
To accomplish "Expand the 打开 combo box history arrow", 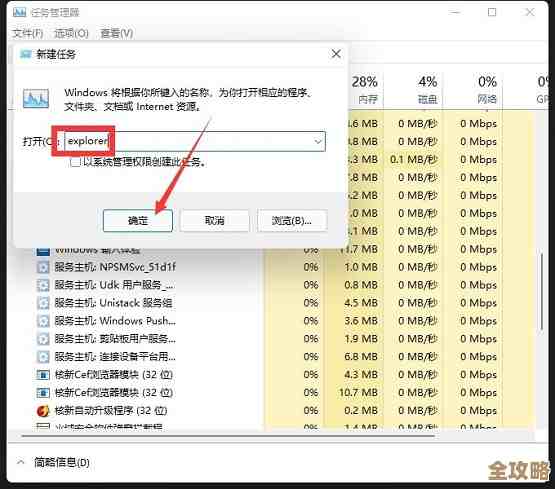I will (x=318, y=141).
